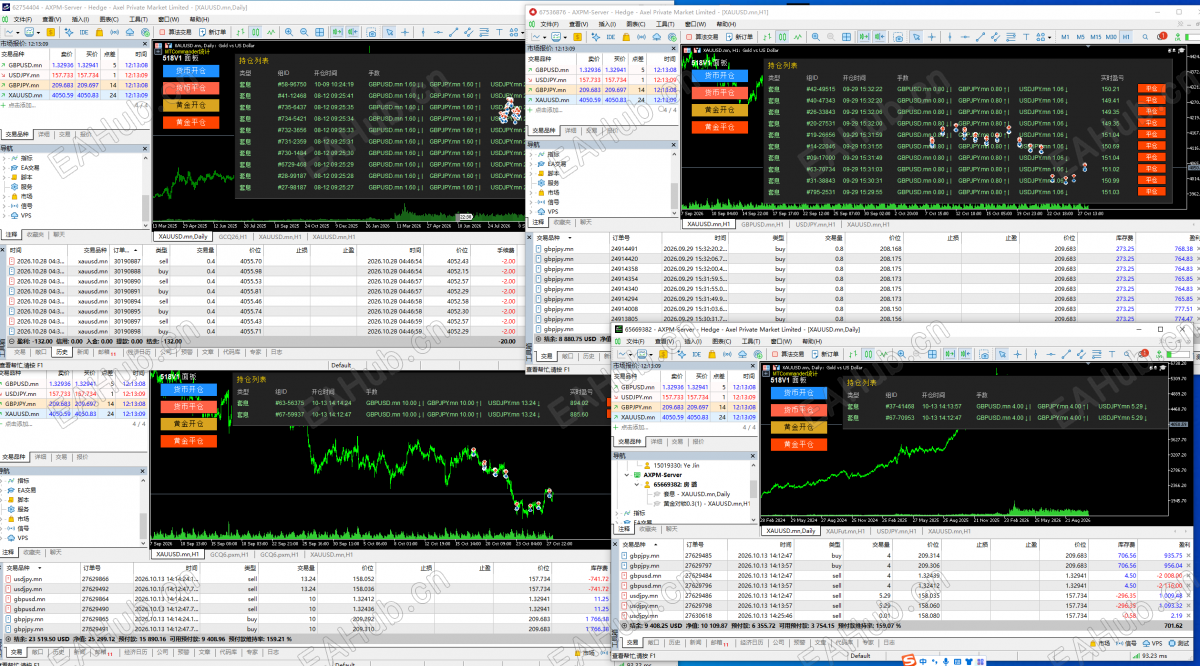This screenshot has height=666, width=1200.
Task: Select order 24914491 in the 67536876 trade table
Action: coord(865,248)
